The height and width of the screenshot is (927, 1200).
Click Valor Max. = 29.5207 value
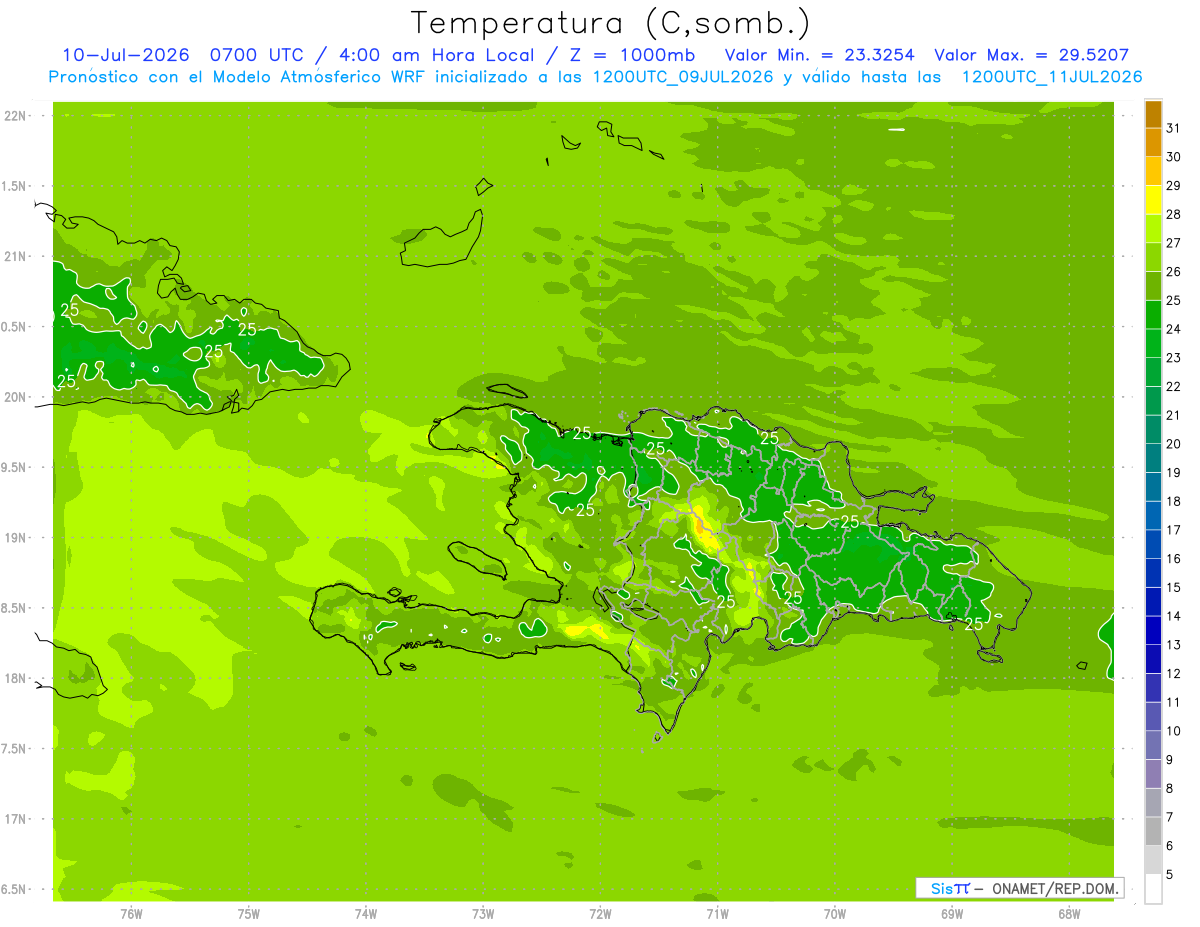(x=1031, y=55)
